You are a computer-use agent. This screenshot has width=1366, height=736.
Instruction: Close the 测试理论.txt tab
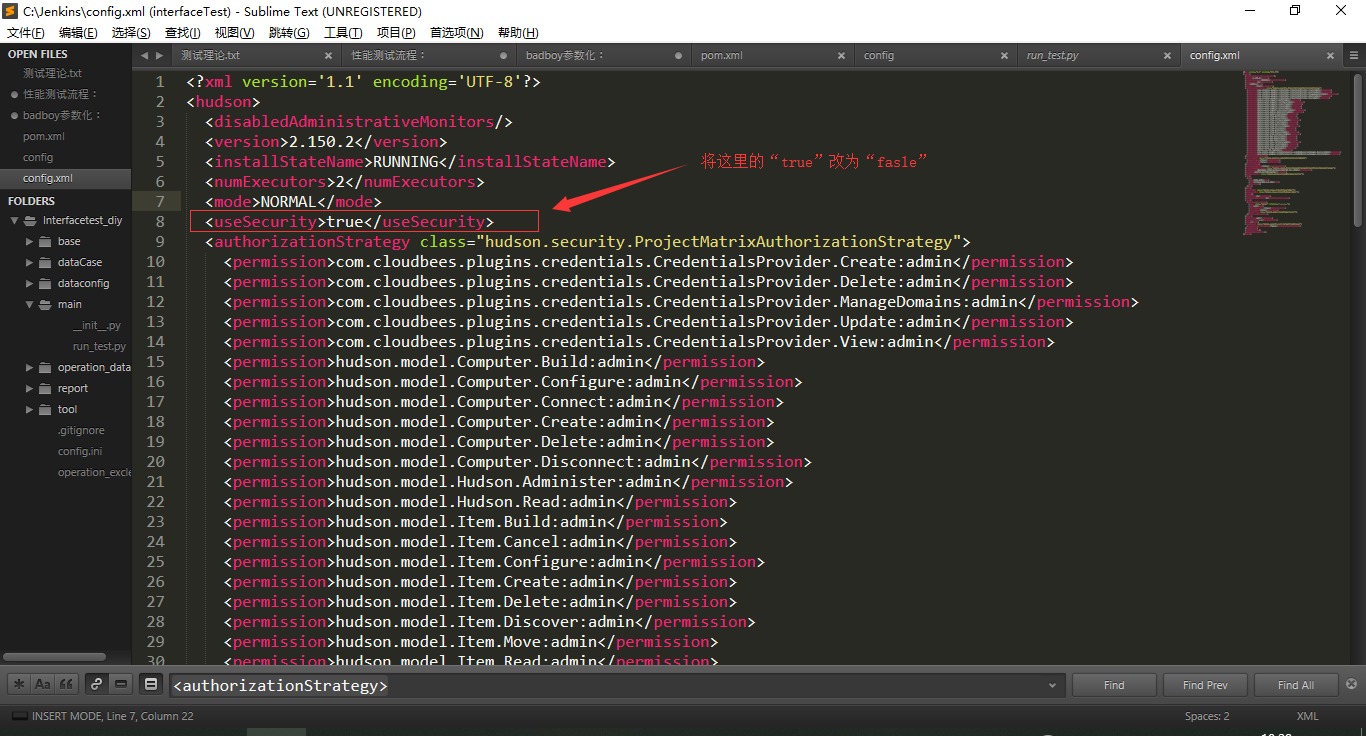coord(329,56)
